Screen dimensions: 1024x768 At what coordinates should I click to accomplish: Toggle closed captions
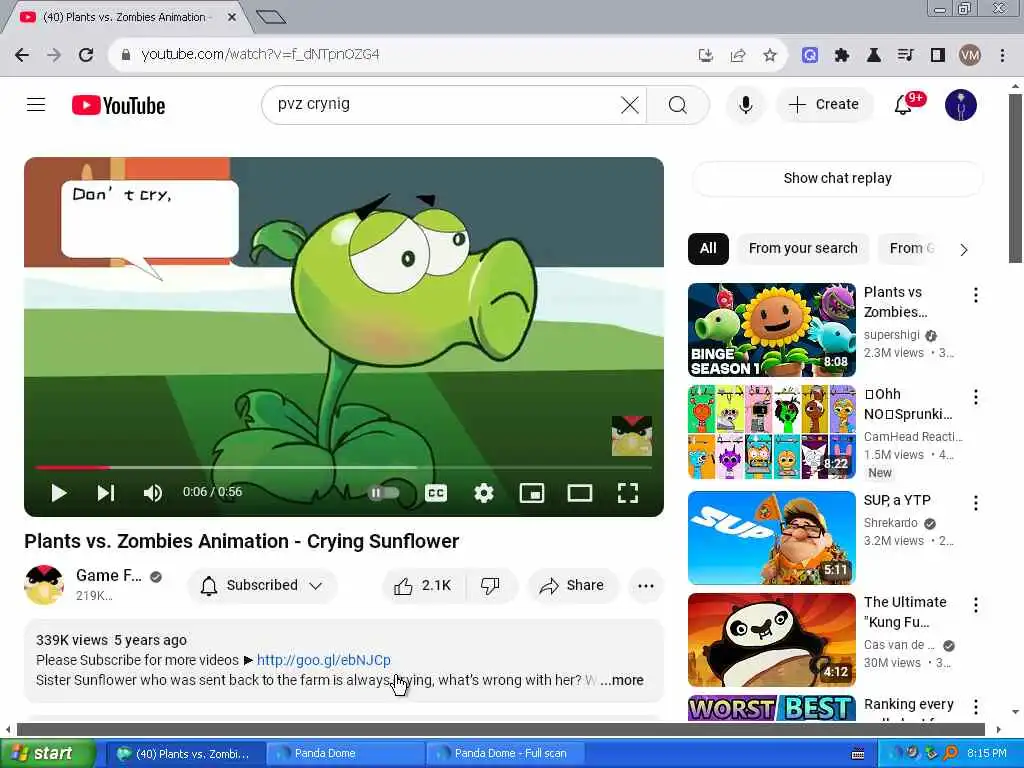[436, 493]
